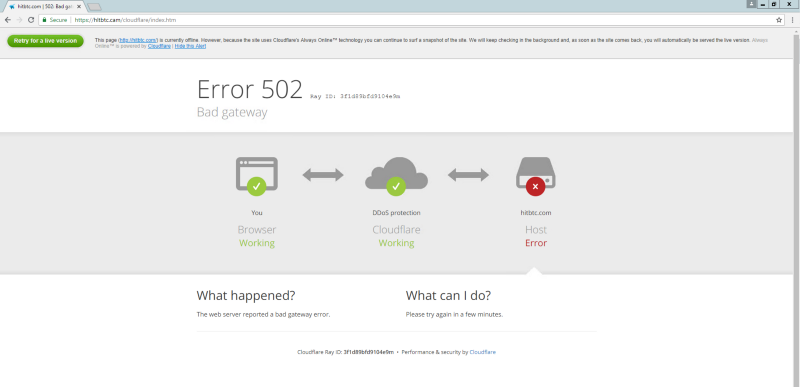
Task: Close the hitbtc.com 502 tab
Action: [79, 7]
